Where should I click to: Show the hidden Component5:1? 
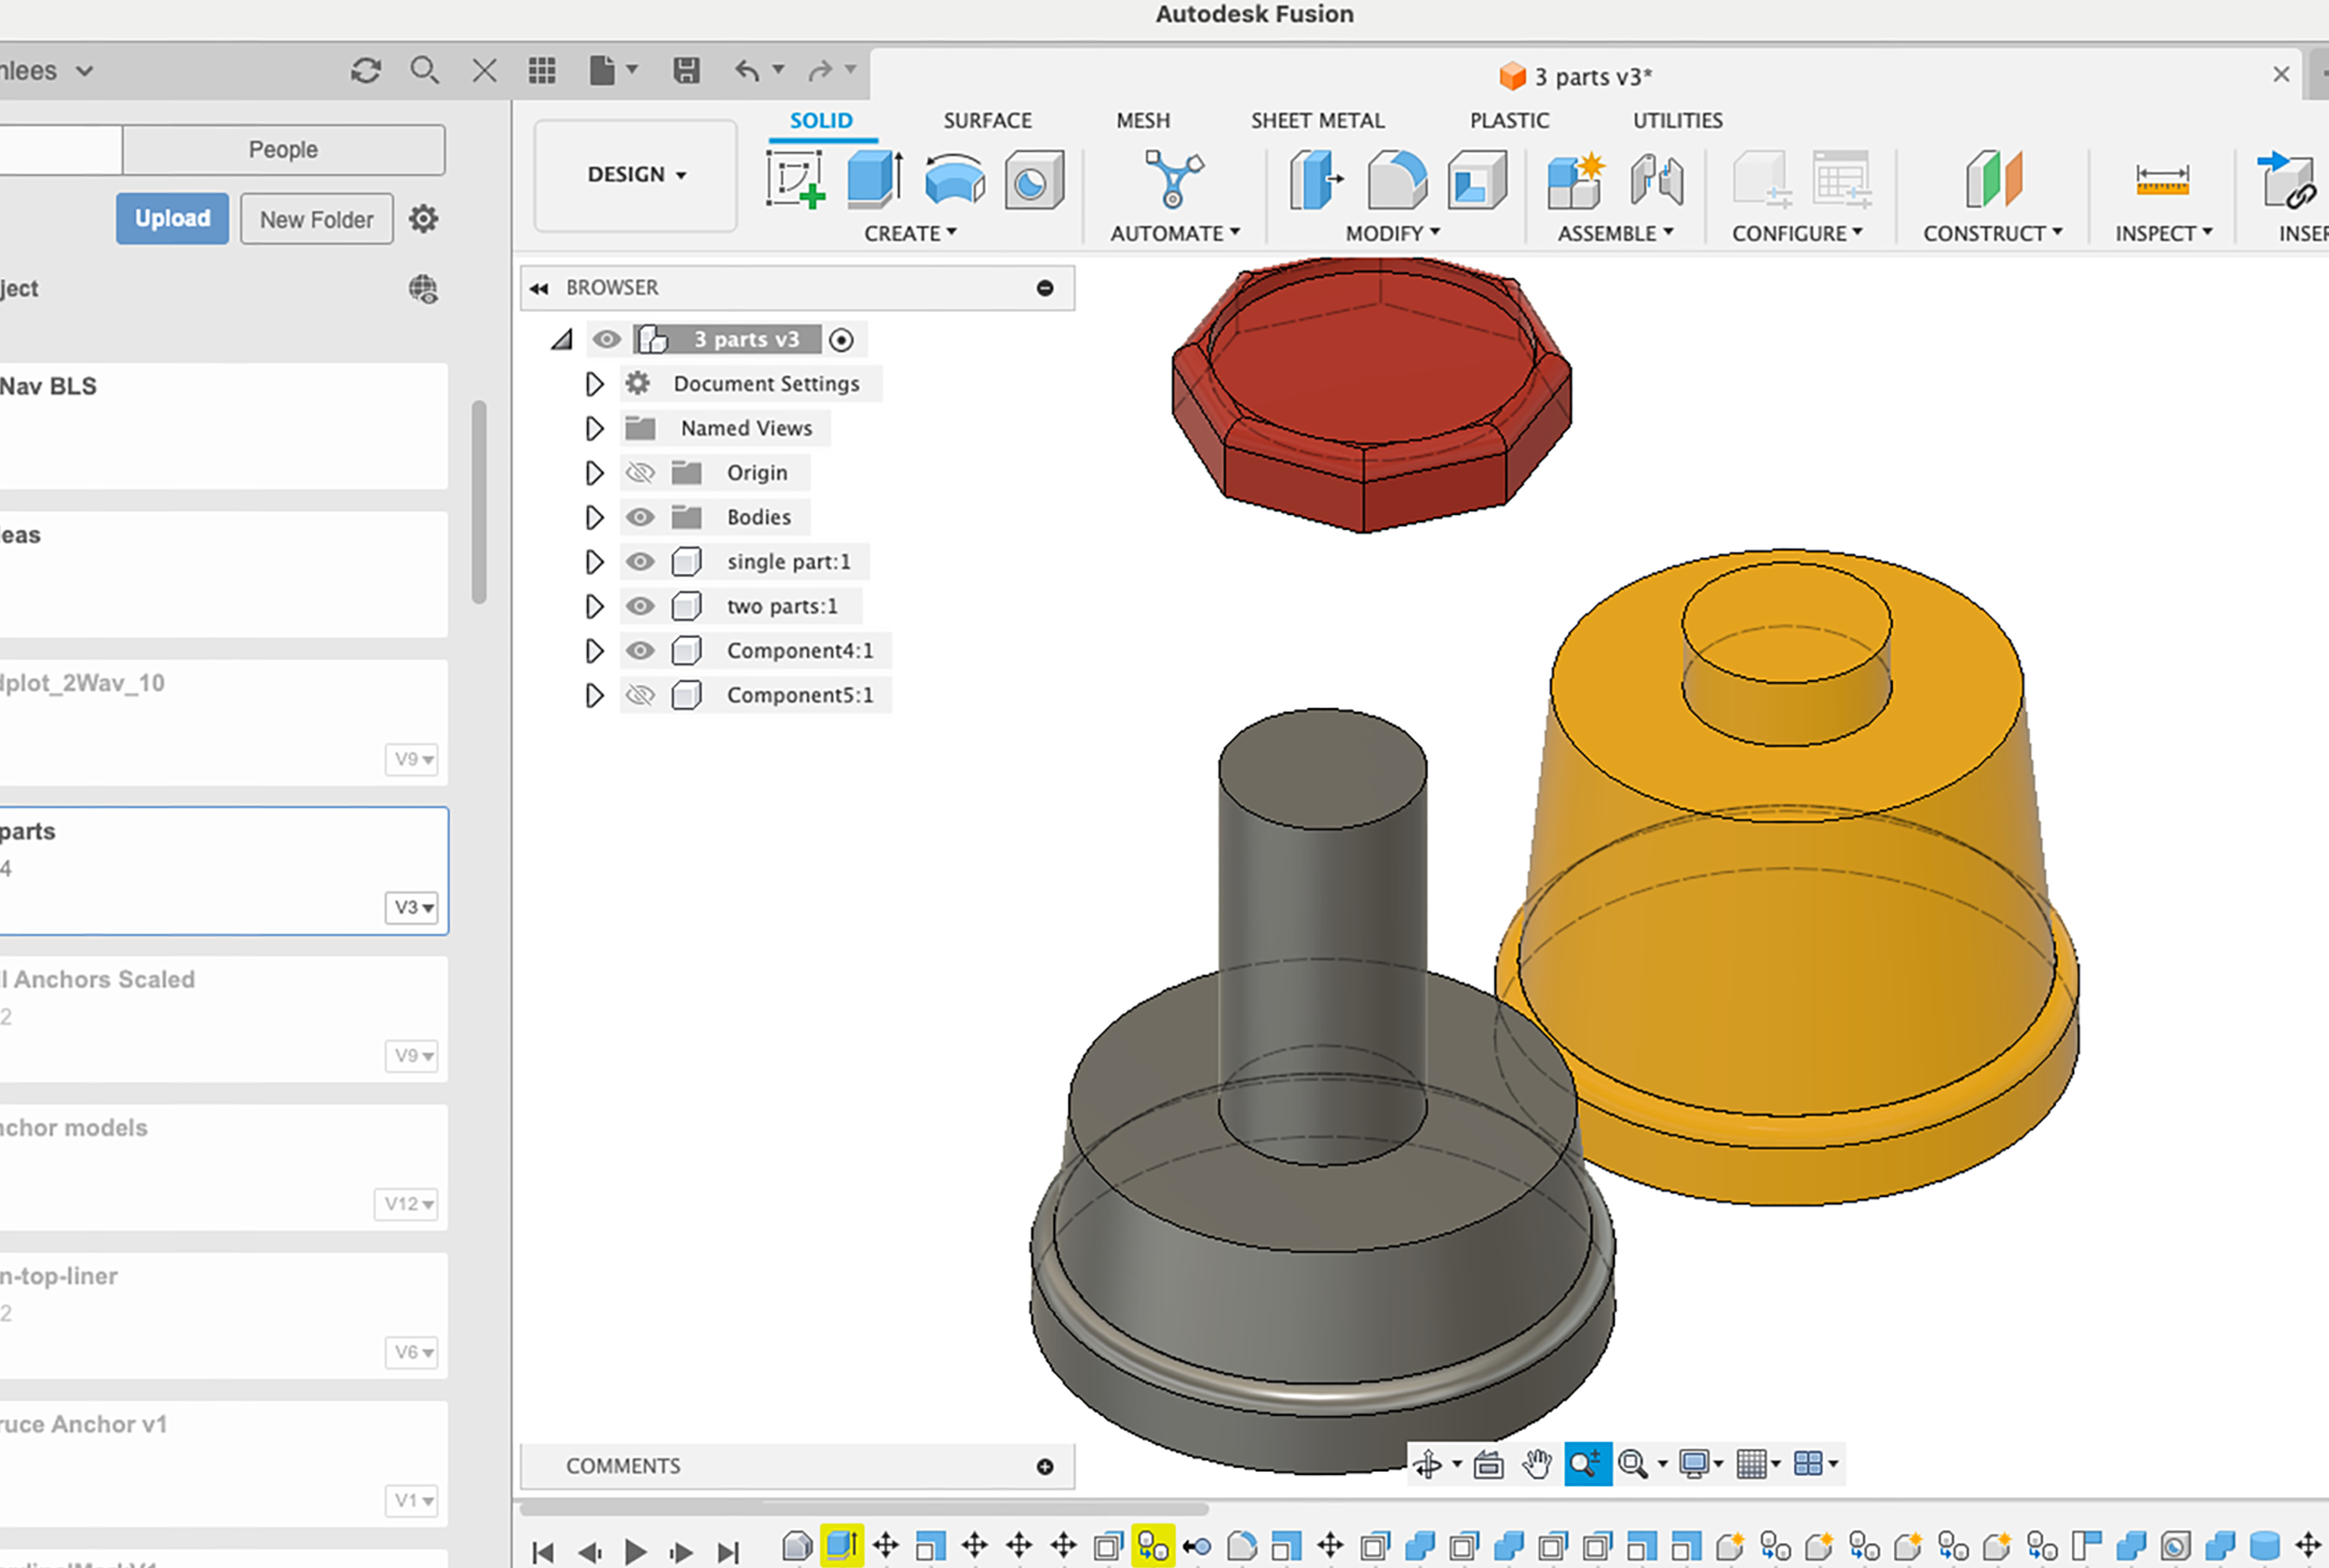(640, 695)
